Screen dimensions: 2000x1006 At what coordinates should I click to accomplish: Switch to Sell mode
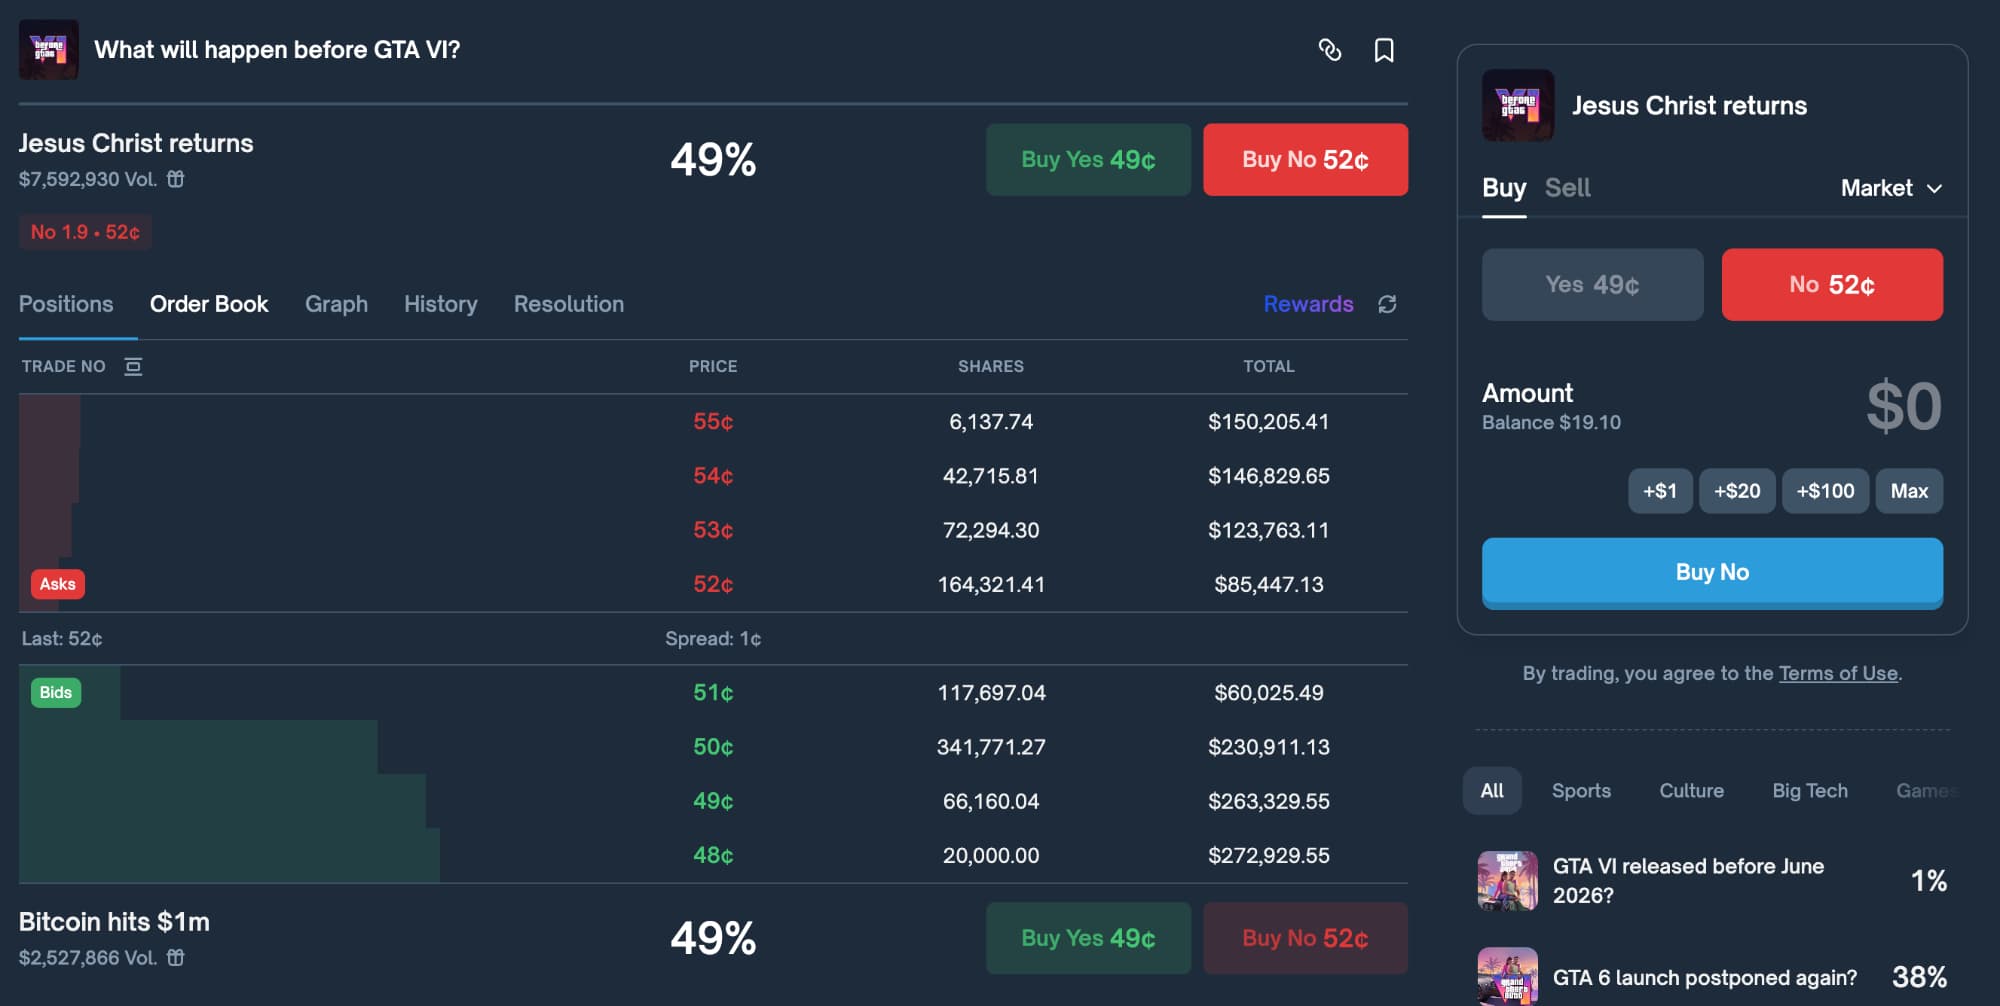(1567, 188)
